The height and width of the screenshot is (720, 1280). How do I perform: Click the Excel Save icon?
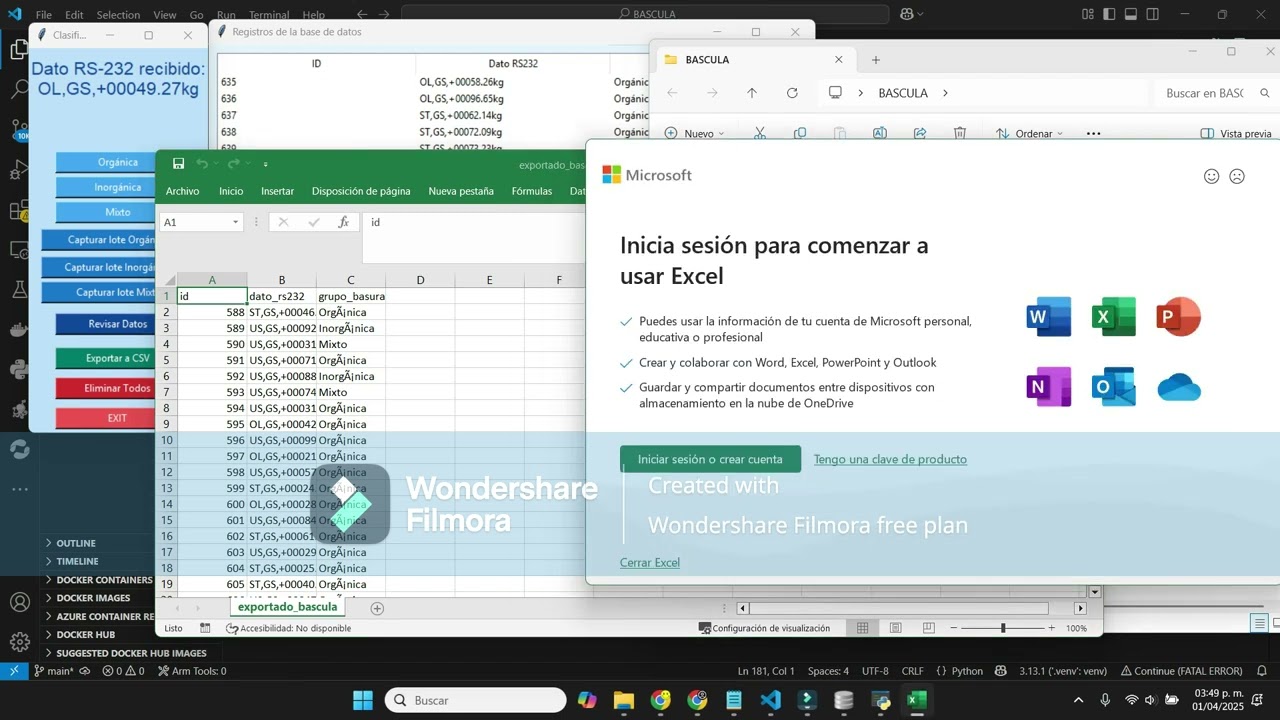point(178,164)
